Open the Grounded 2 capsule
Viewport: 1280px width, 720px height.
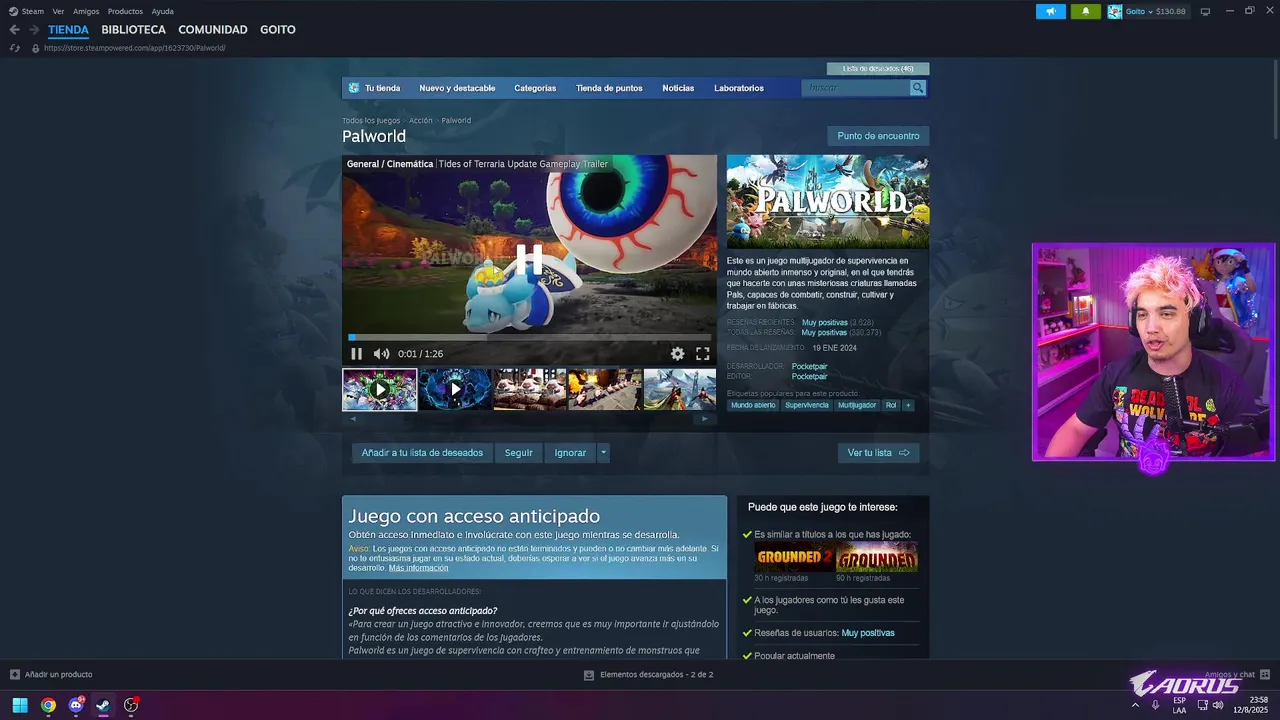tap(794, 557)
